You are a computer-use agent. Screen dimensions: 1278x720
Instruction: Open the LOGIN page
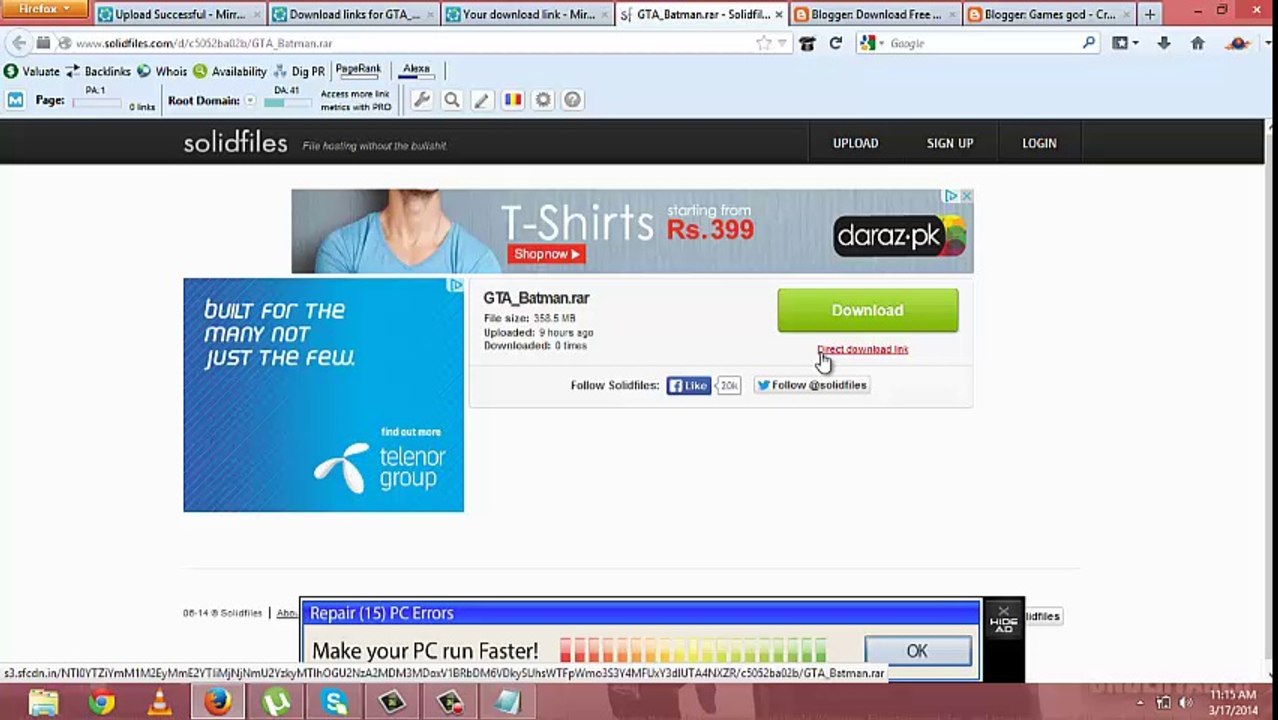[1039, 143]
